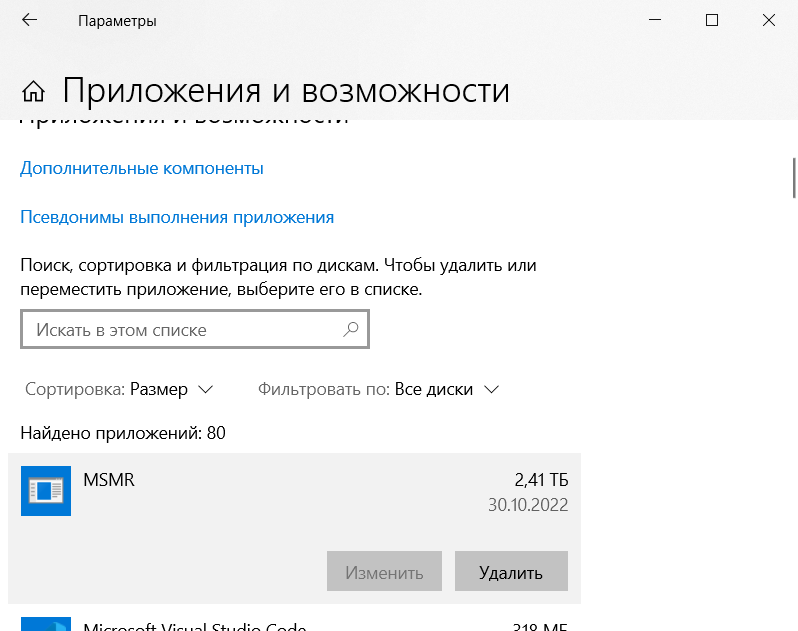Click the Параметры window title
Image resolution: width=798 pixels, height=631 pixels.
tap(117, 21)
